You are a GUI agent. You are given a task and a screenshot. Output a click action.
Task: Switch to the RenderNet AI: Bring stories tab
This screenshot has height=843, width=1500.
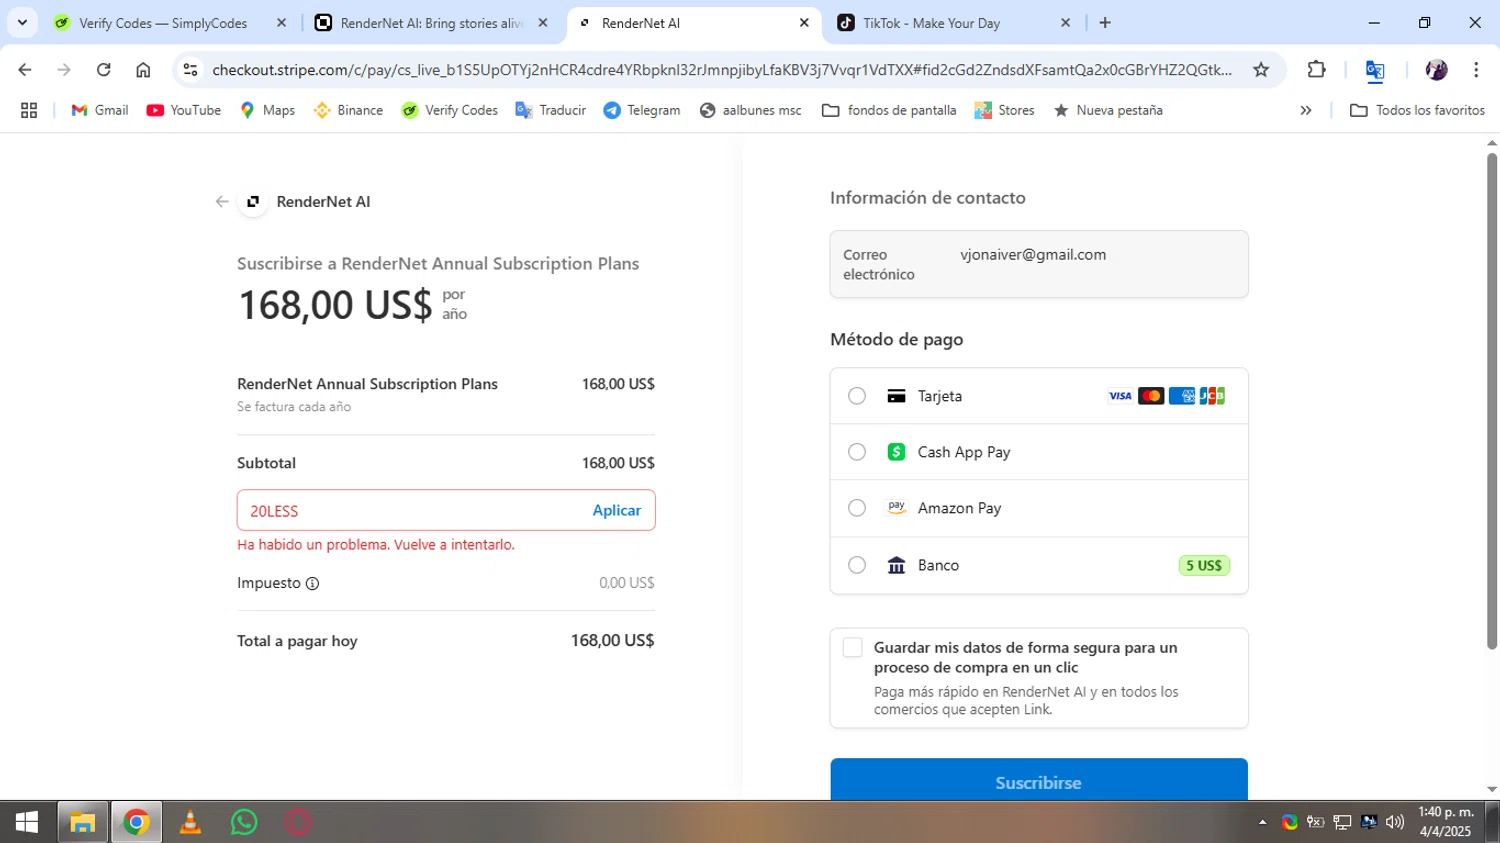click(x=431, y=23)
